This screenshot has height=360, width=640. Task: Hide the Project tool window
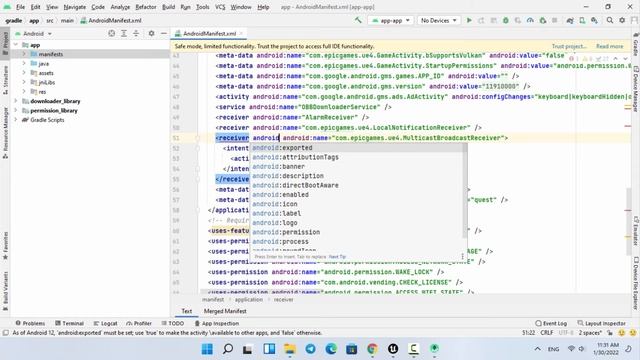pyautogui.click(x=163, y=33)
